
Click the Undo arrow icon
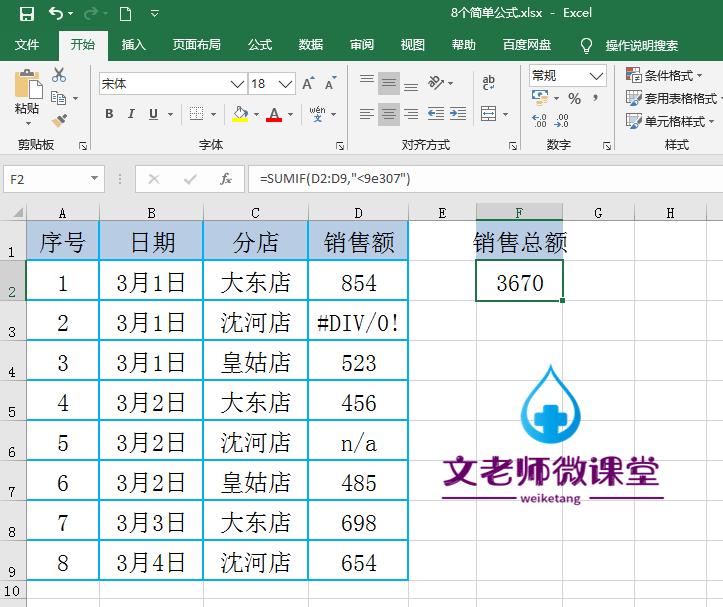tap(56, 14)
